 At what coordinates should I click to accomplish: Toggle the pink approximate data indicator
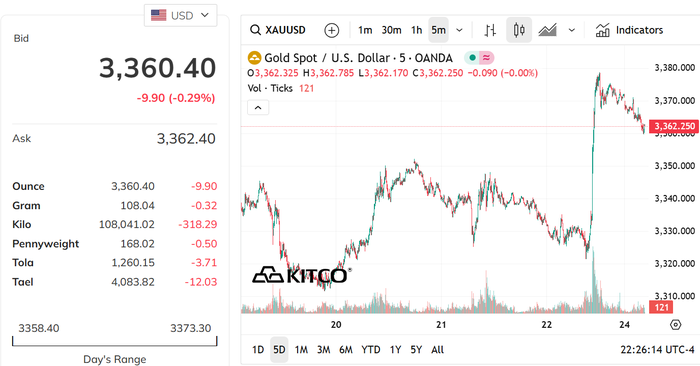pyautogui.click(x=487, y=58)
